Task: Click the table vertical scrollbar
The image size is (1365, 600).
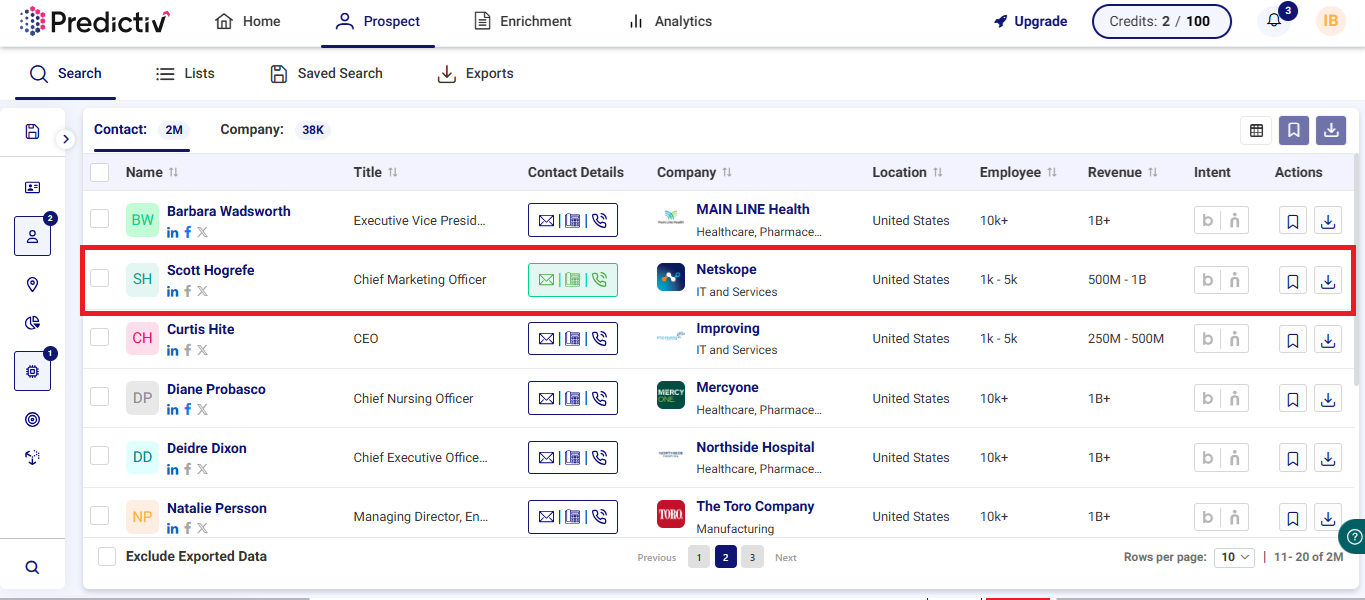Action: 1356,270
